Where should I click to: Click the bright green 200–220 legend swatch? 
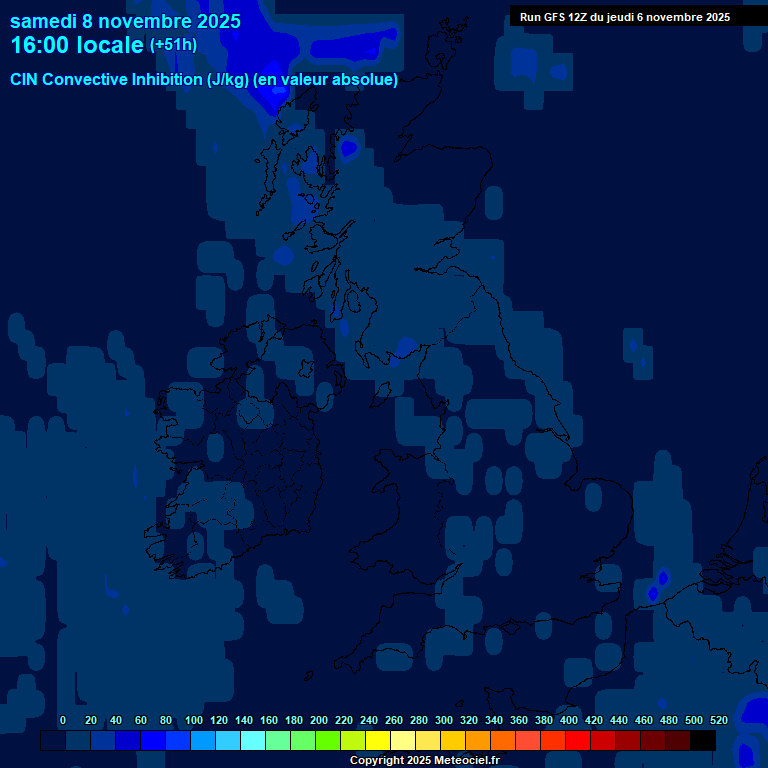[328, 741]
